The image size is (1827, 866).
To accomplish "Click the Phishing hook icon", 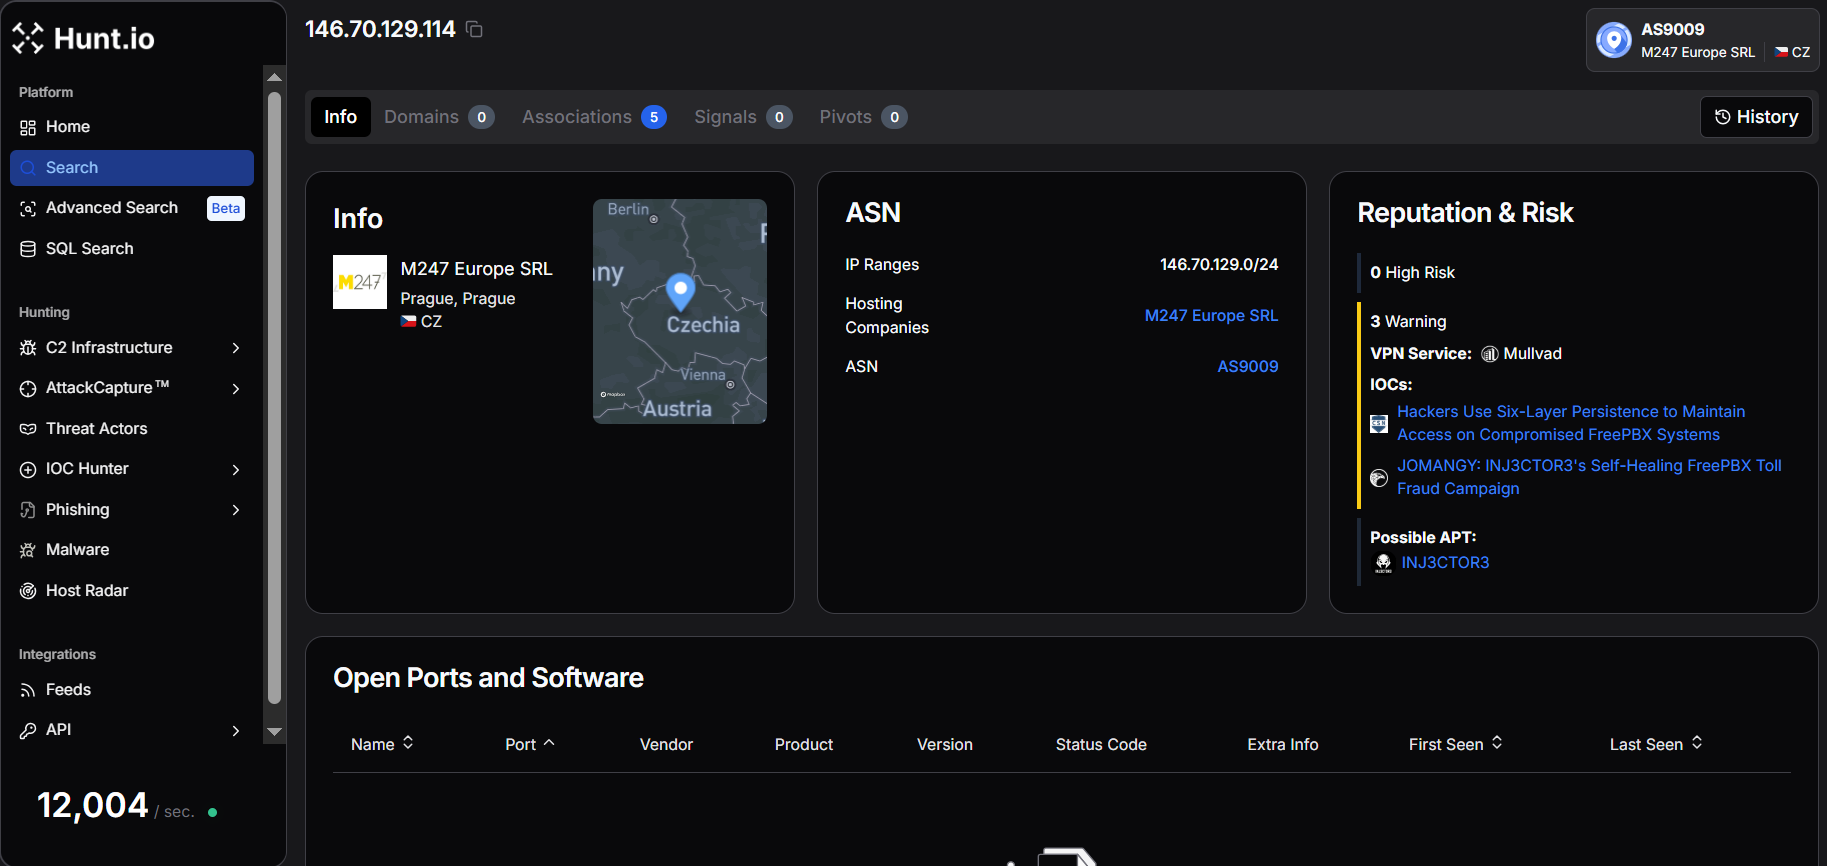I will (28, 510).
